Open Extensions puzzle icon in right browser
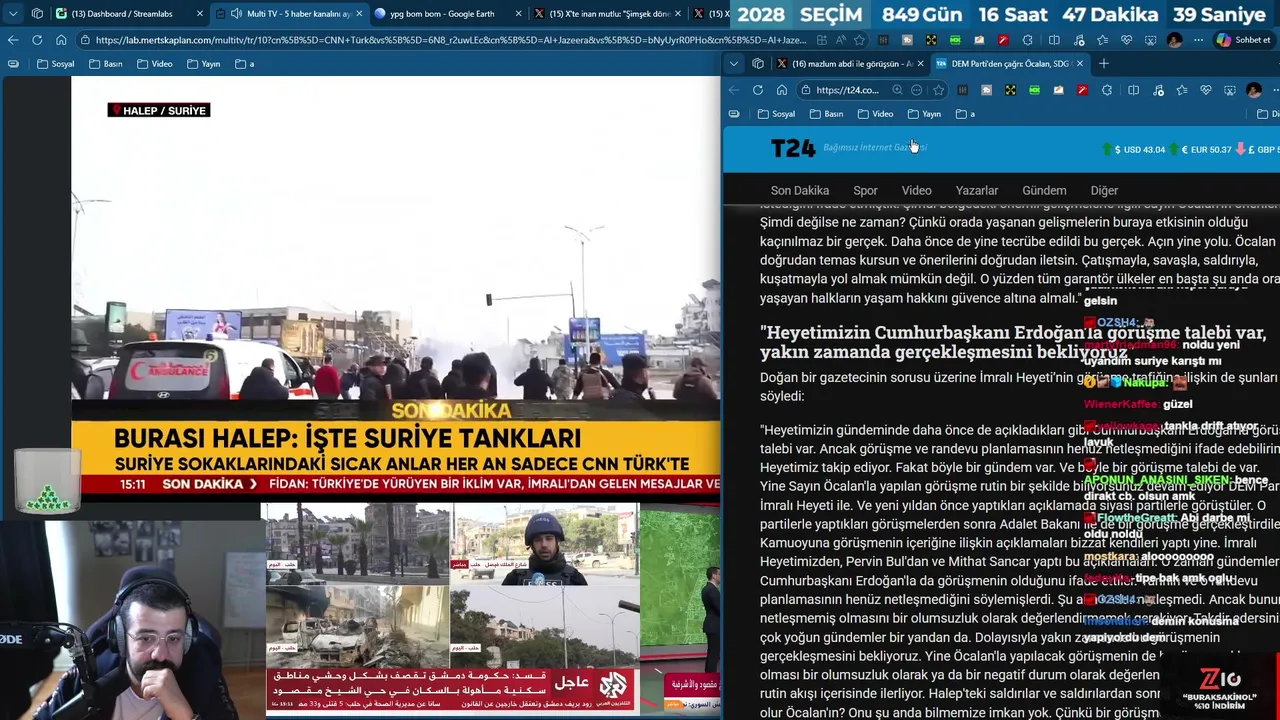The width and height of the screenshot is (1280, 720). click(1107, 90)
